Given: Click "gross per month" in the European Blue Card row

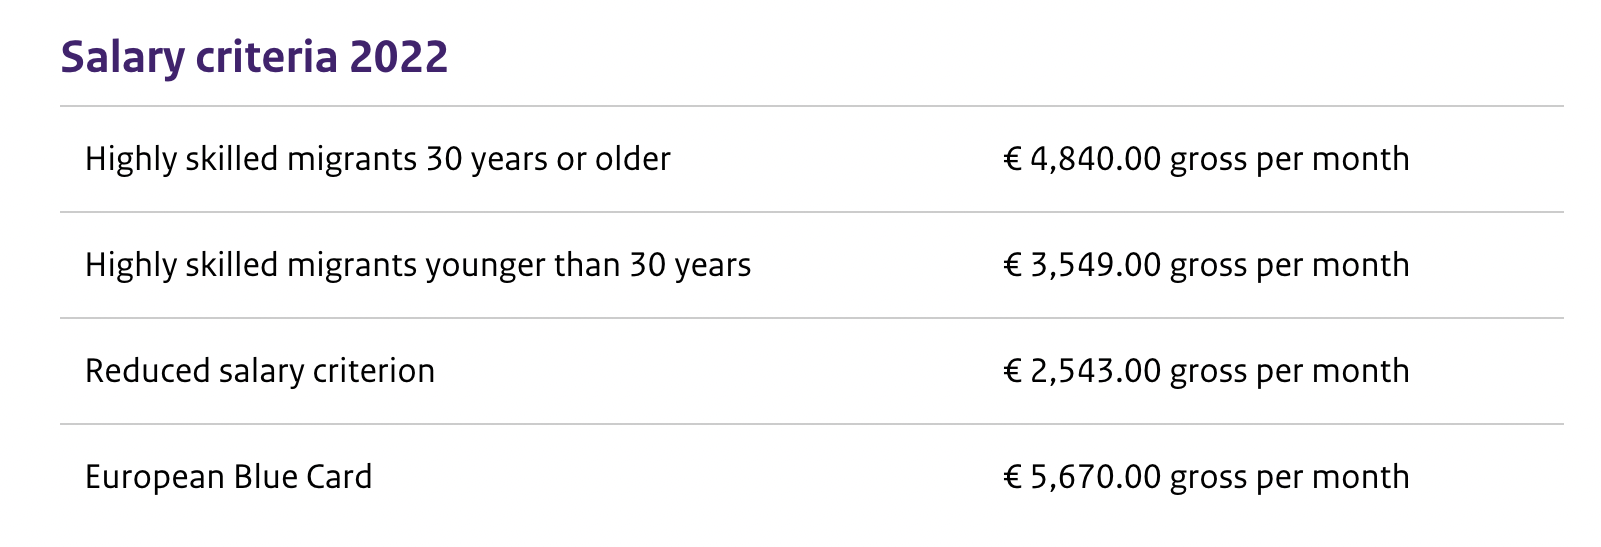Looking at the screenshot, I should [1289, 479].
